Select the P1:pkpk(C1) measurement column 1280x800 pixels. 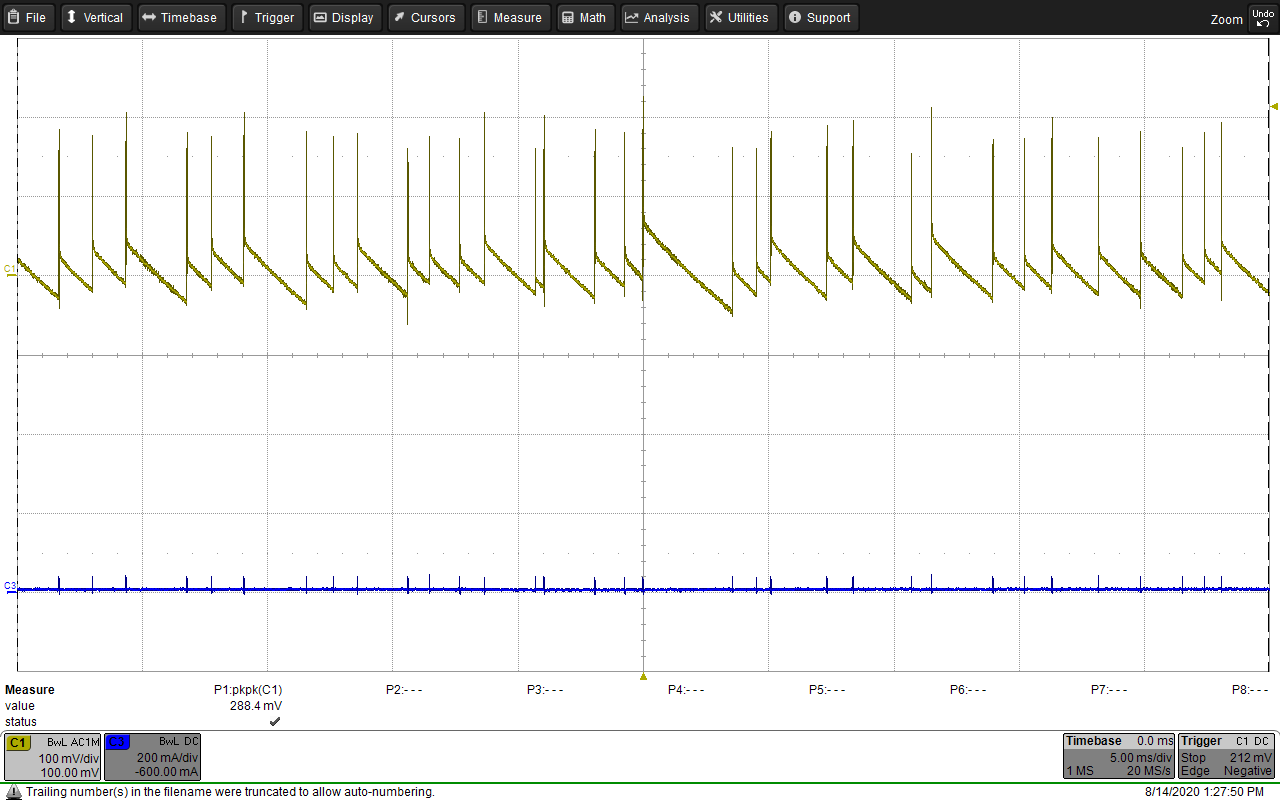pos(248,690)
